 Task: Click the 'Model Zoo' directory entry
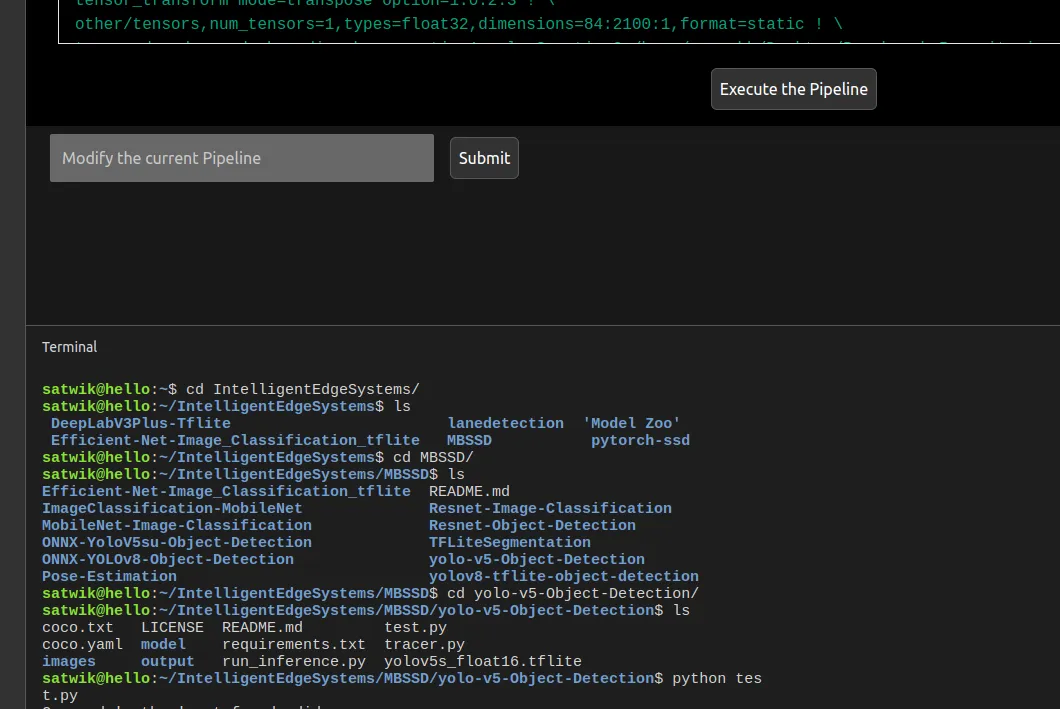coord(631,423)
